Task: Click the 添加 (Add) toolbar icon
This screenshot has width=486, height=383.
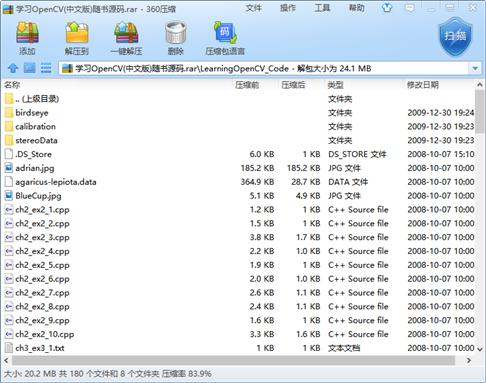Action: pos(27,33)
